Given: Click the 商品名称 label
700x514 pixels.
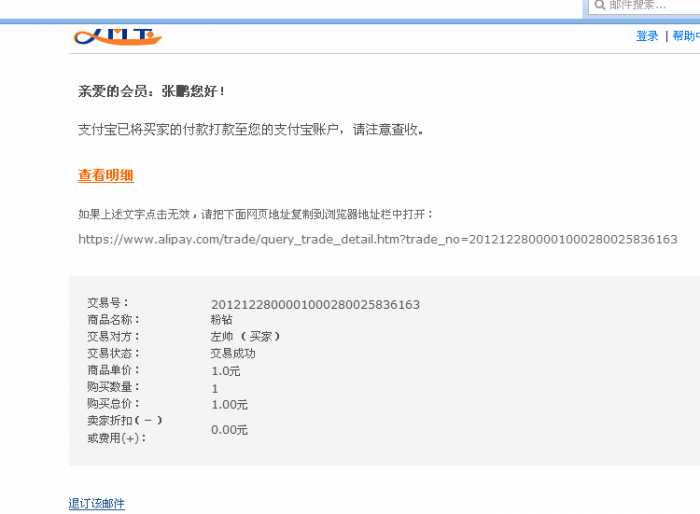Looking at the screenshot, I should pyautogui.click(x=113, y=320).
